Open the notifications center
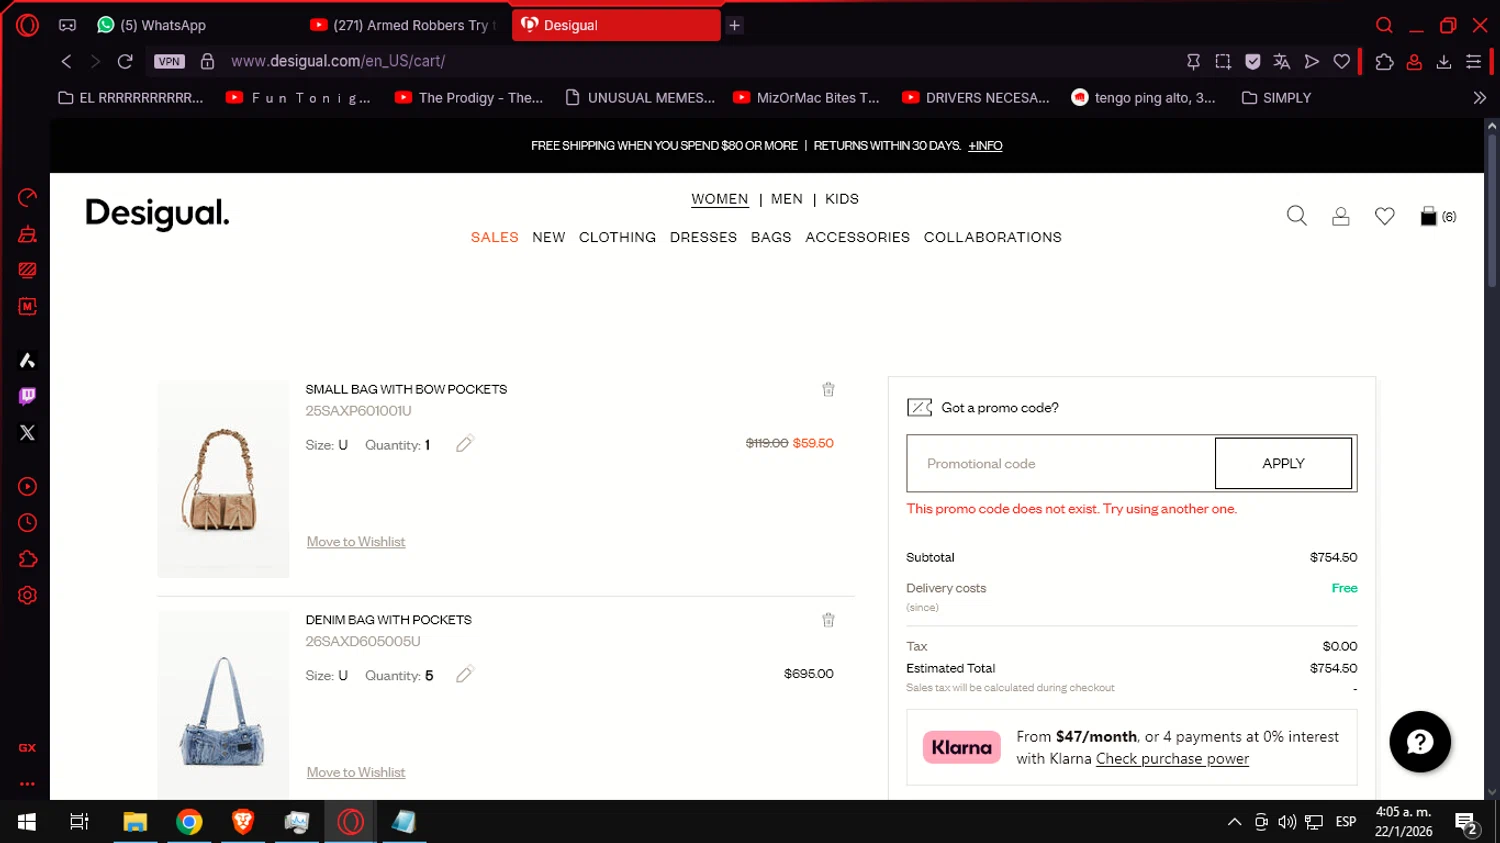1500x843 pixels. [1467, 824]
